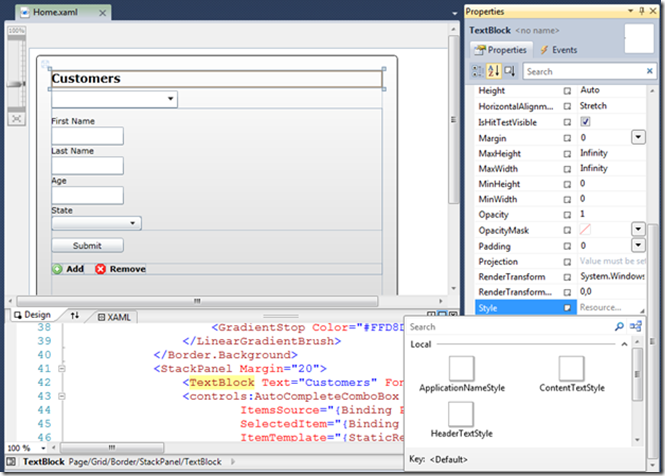Click the marker icon next to Opacity
This screenshot has height=476, width=665.
click(567, 215)
